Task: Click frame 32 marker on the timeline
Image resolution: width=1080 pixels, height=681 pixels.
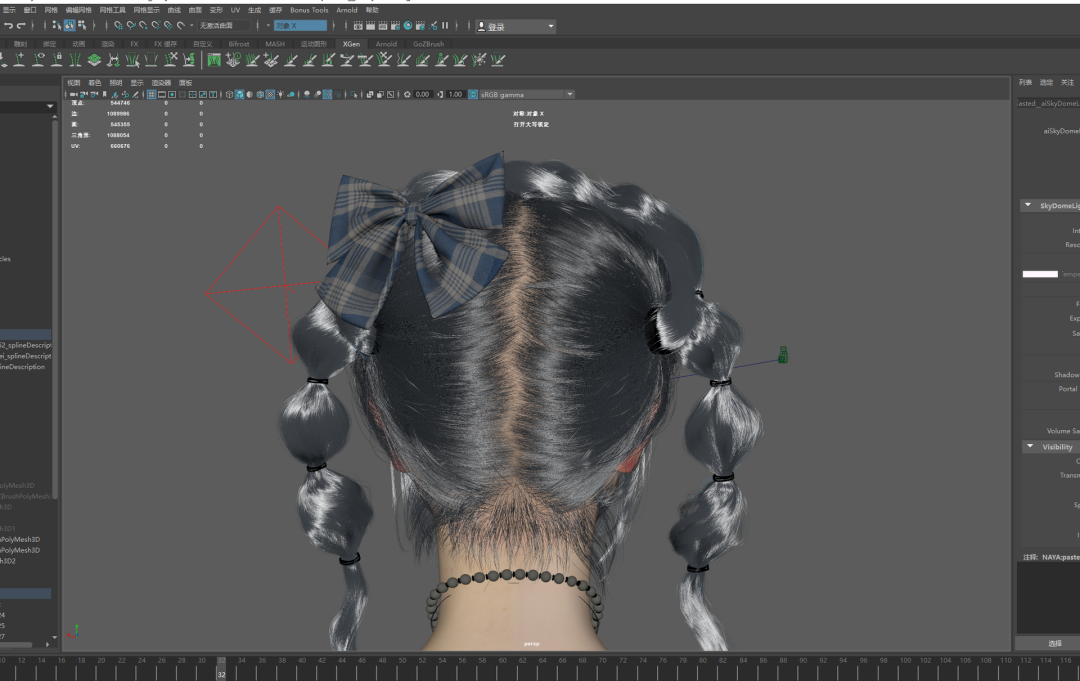Action: tap(221, 667)
